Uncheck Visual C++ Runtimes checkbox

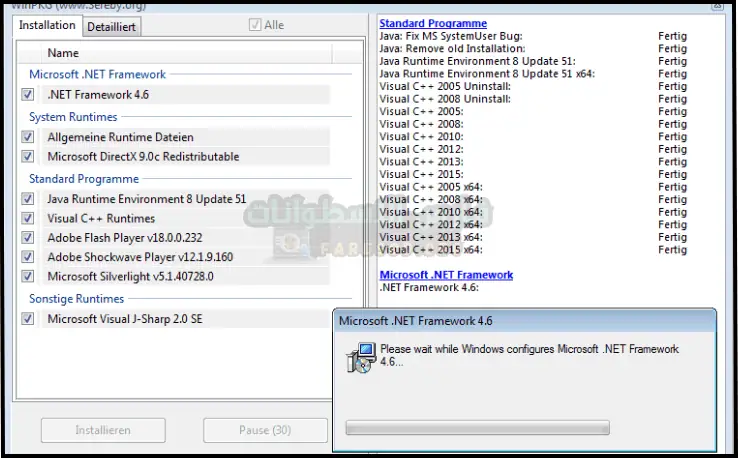28,218
